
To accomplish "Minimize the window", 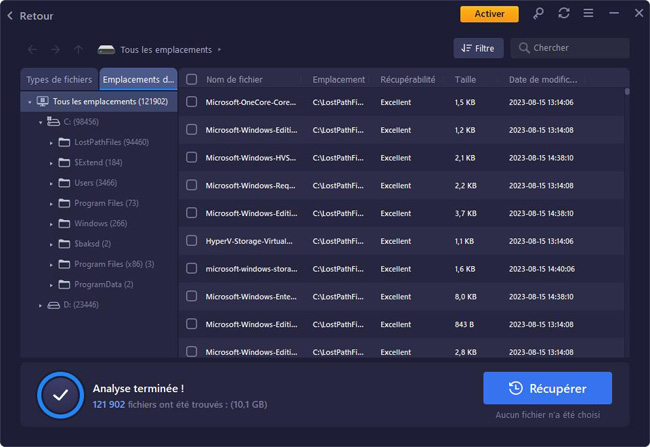I will [x=614, y=13].
